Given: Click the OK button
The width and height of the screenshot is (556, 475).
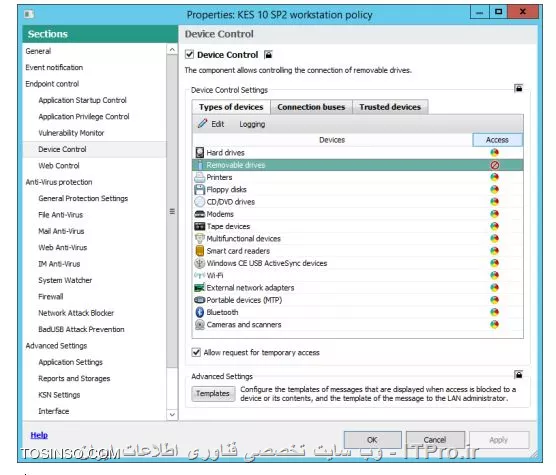Looking at the screenshot, I should [372, 440].
